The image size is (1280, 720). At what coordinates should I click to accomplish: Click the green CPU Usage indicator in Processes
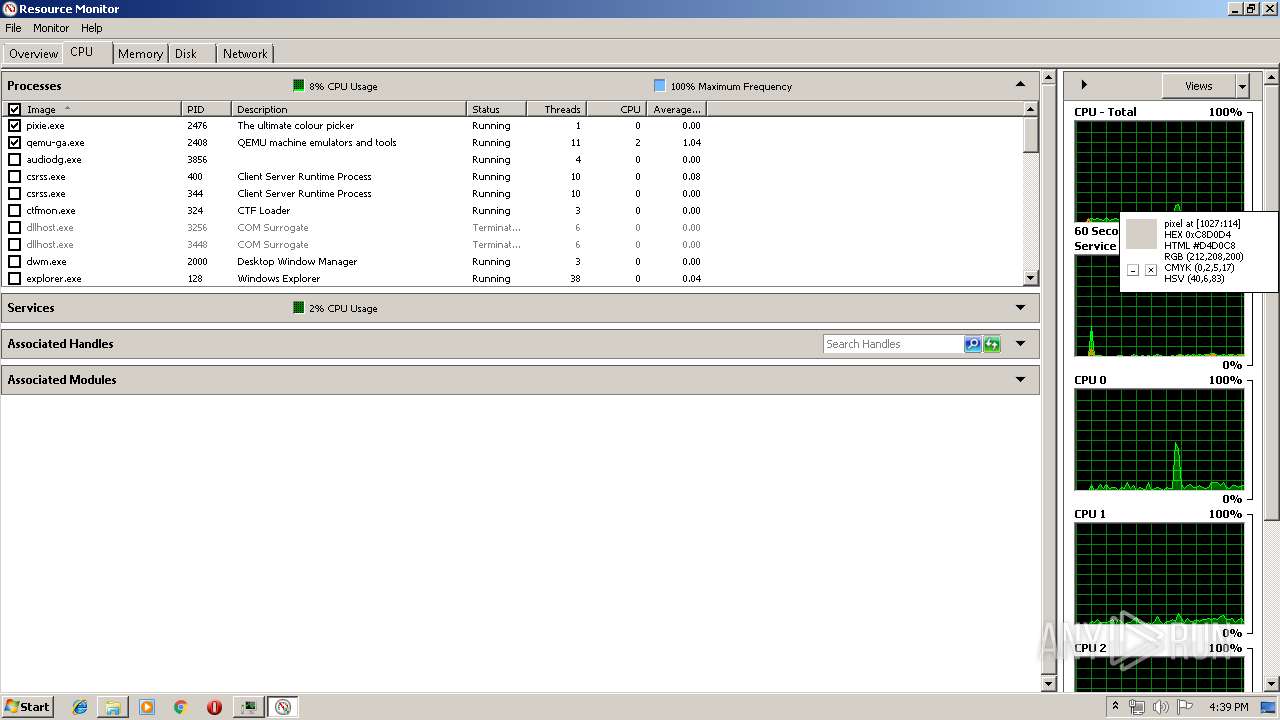point(298,86)
